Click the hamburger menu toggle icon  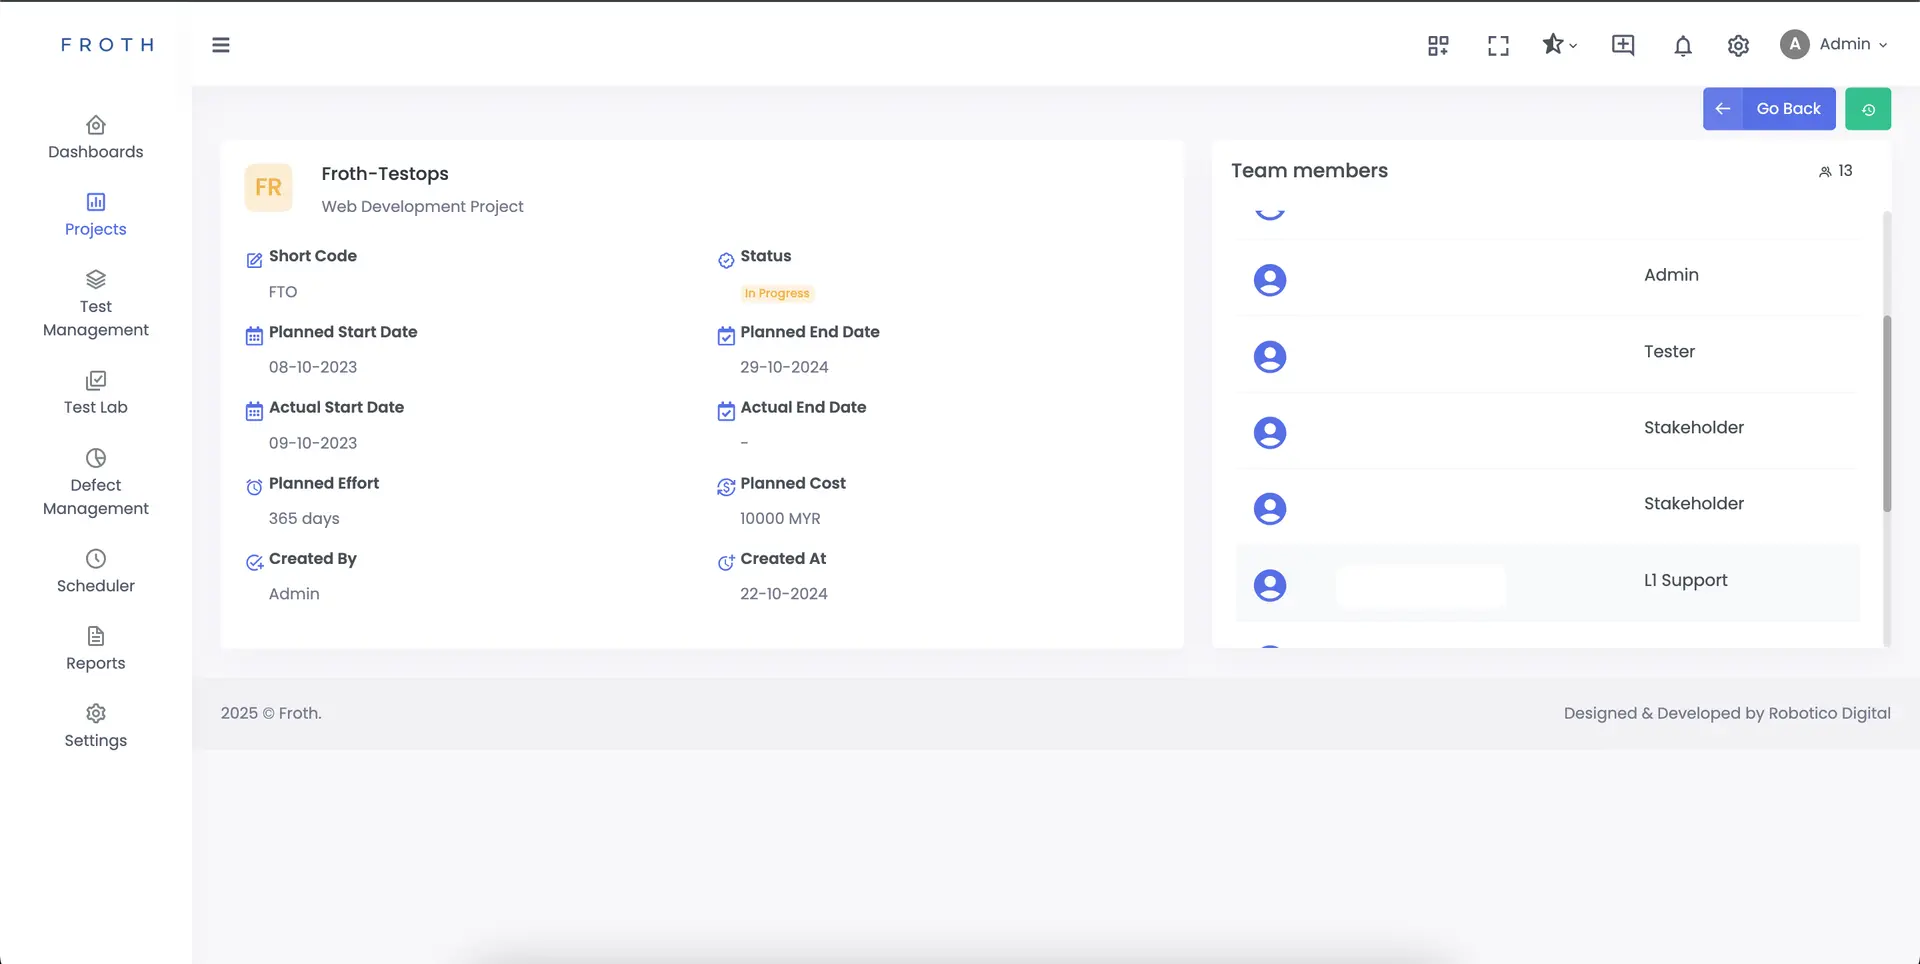[x=221, y=45]
